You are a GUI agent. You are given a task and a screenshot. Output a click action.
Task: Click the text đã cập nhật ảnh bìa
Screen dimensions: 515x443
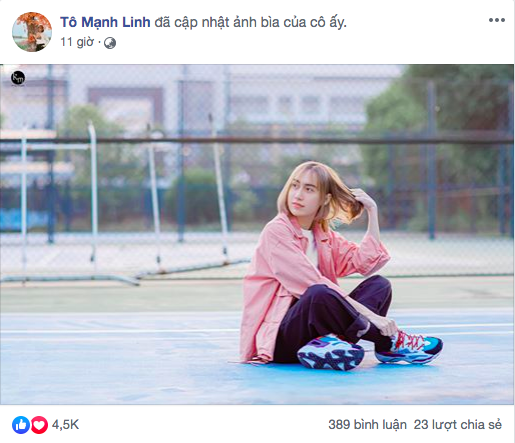[214, 22]
